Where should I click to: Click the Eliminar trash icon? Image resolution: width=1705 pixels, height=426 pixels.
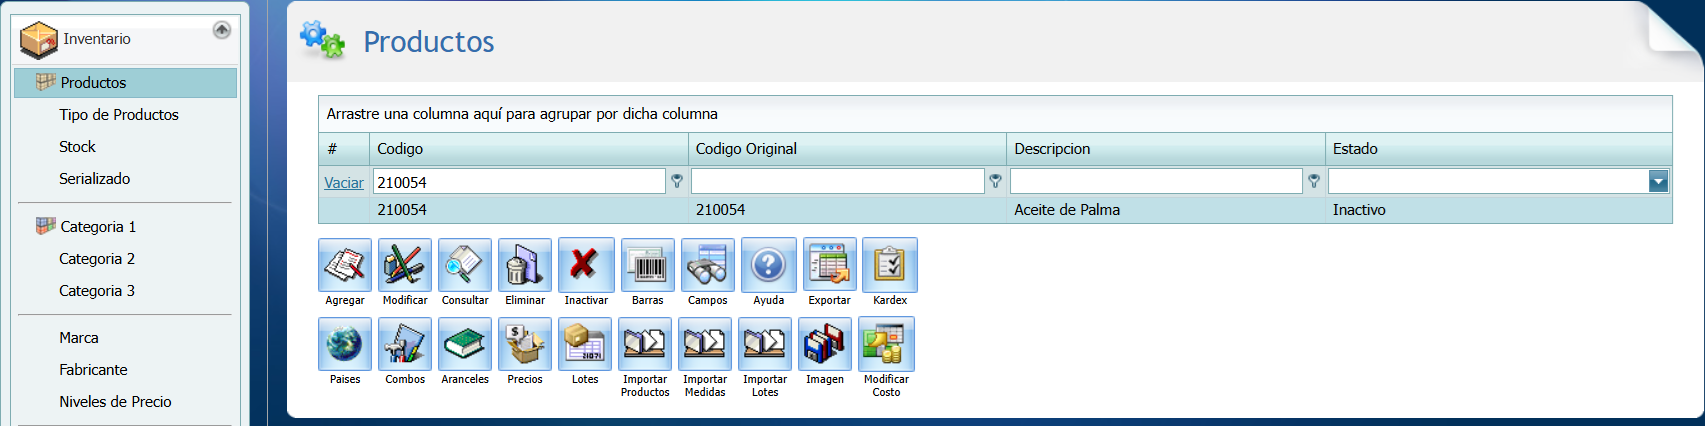[525, 265]
